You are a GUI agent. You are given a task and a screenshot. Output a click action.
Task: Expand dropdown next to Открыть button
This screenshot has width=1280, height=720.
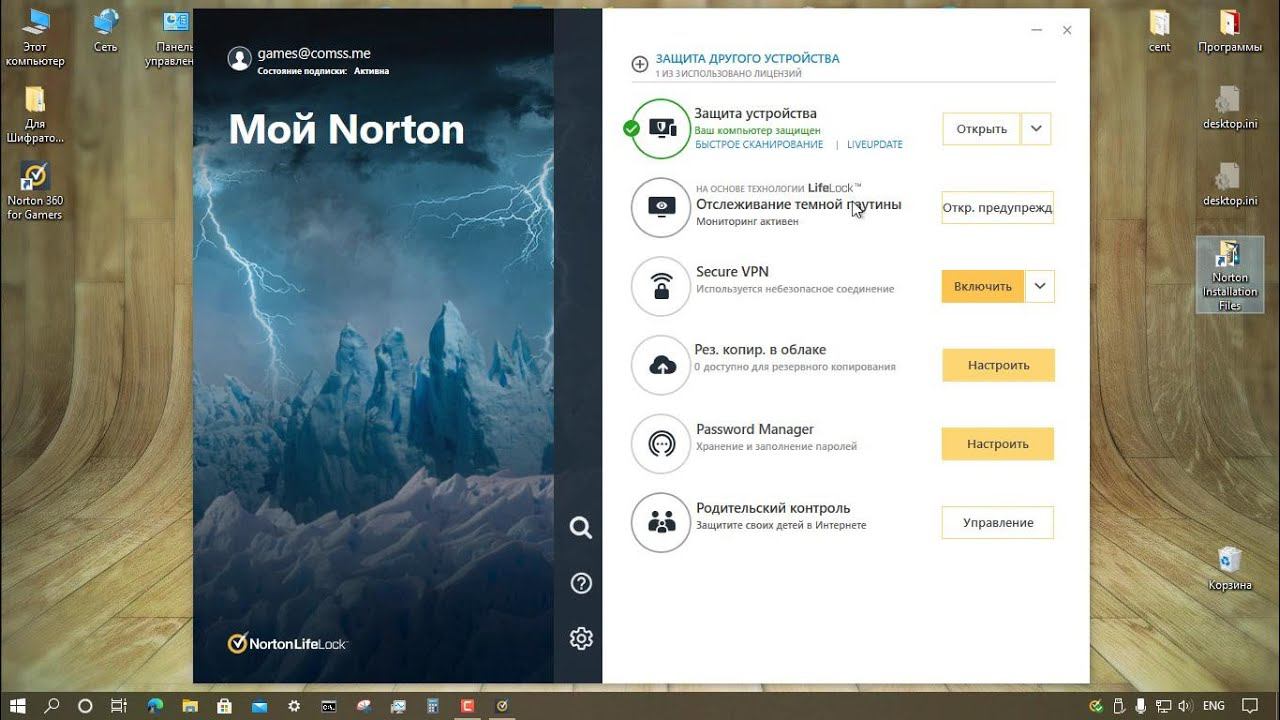[1036, 129]
